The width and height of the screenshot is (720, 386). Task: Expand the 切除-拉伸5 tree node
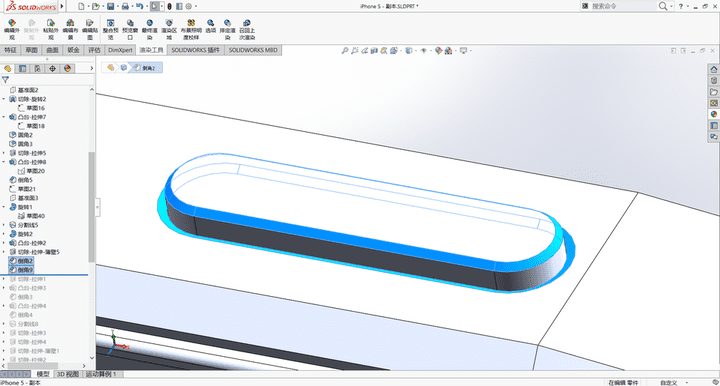(4, 153)
